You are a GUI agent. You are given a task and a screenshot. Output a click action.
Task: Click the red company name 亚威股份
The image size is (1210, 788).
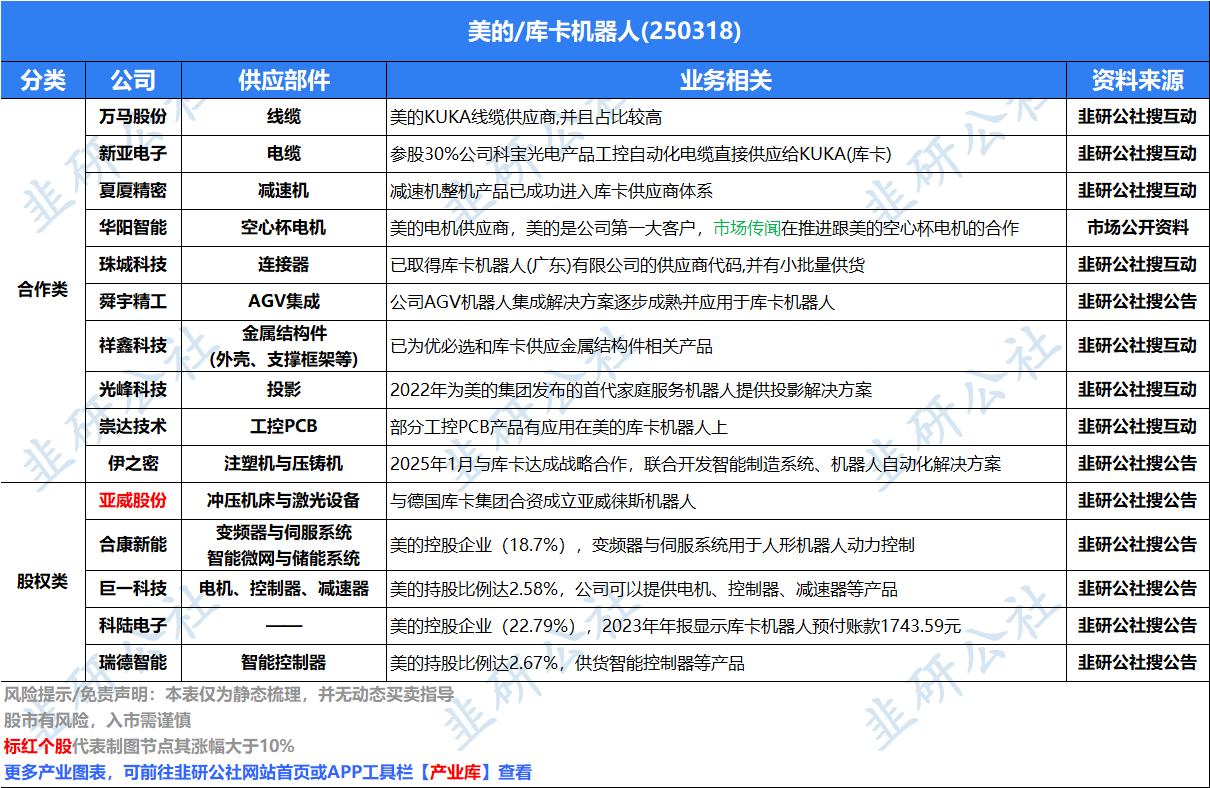[x=133, y=500]
